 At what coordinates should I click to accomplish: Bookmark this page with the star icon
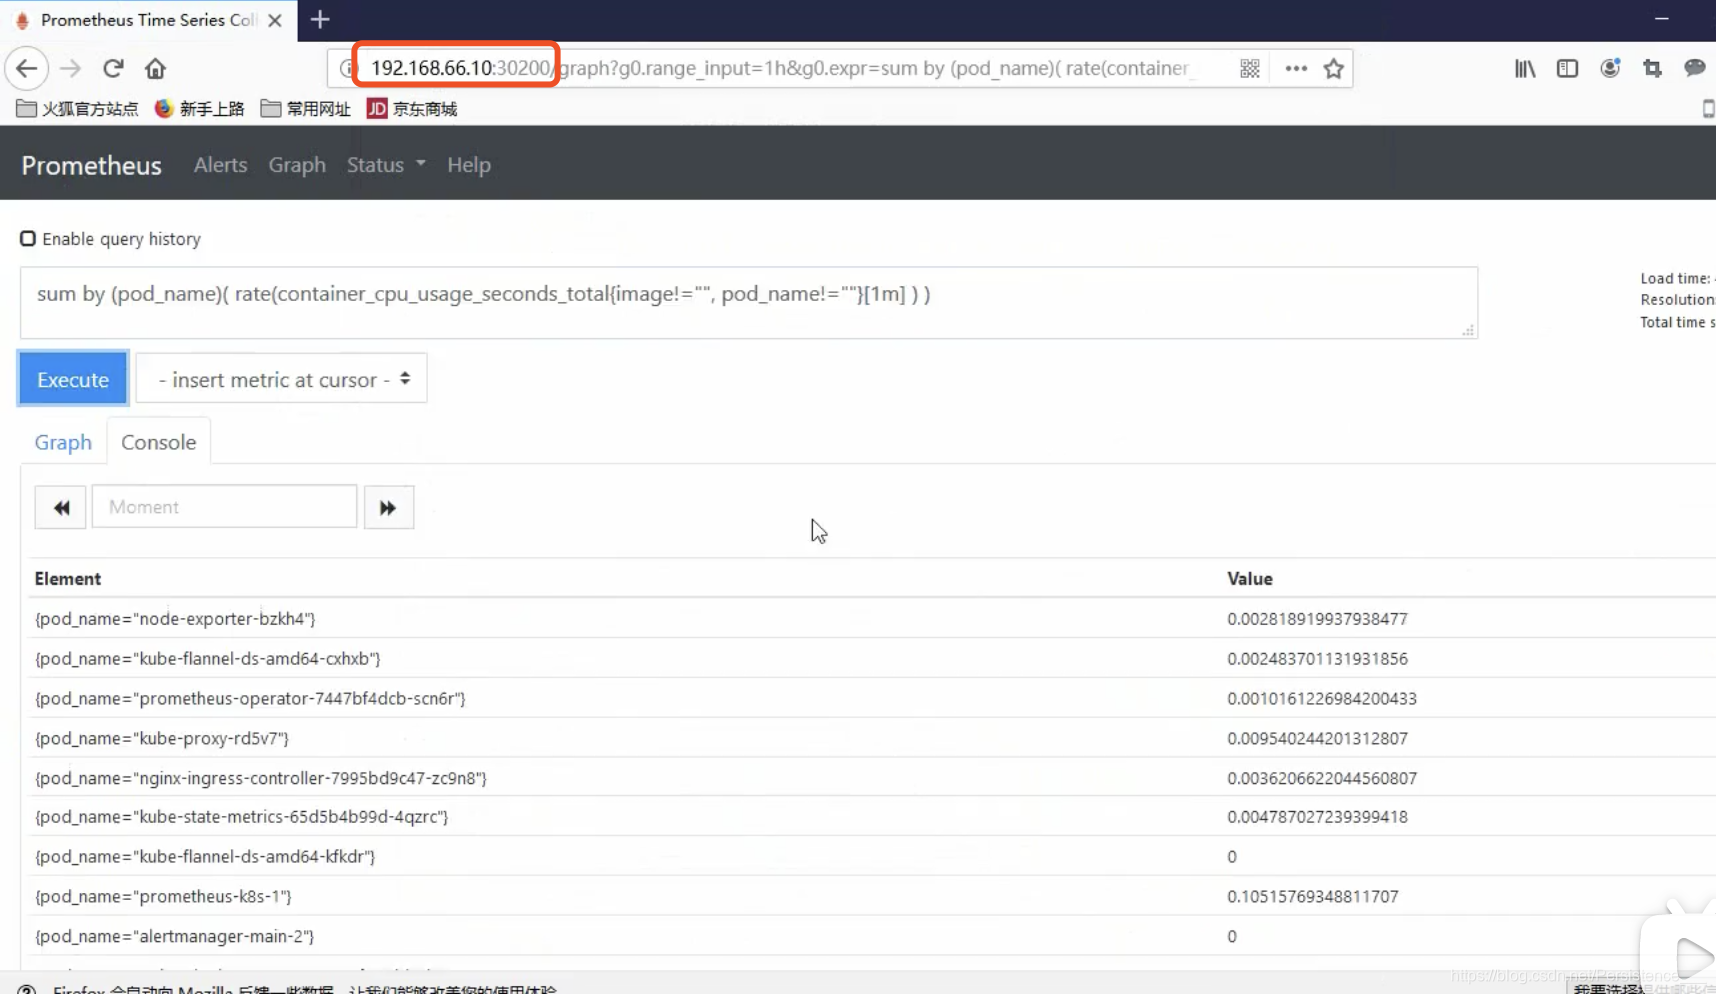tap(1334, 69)
